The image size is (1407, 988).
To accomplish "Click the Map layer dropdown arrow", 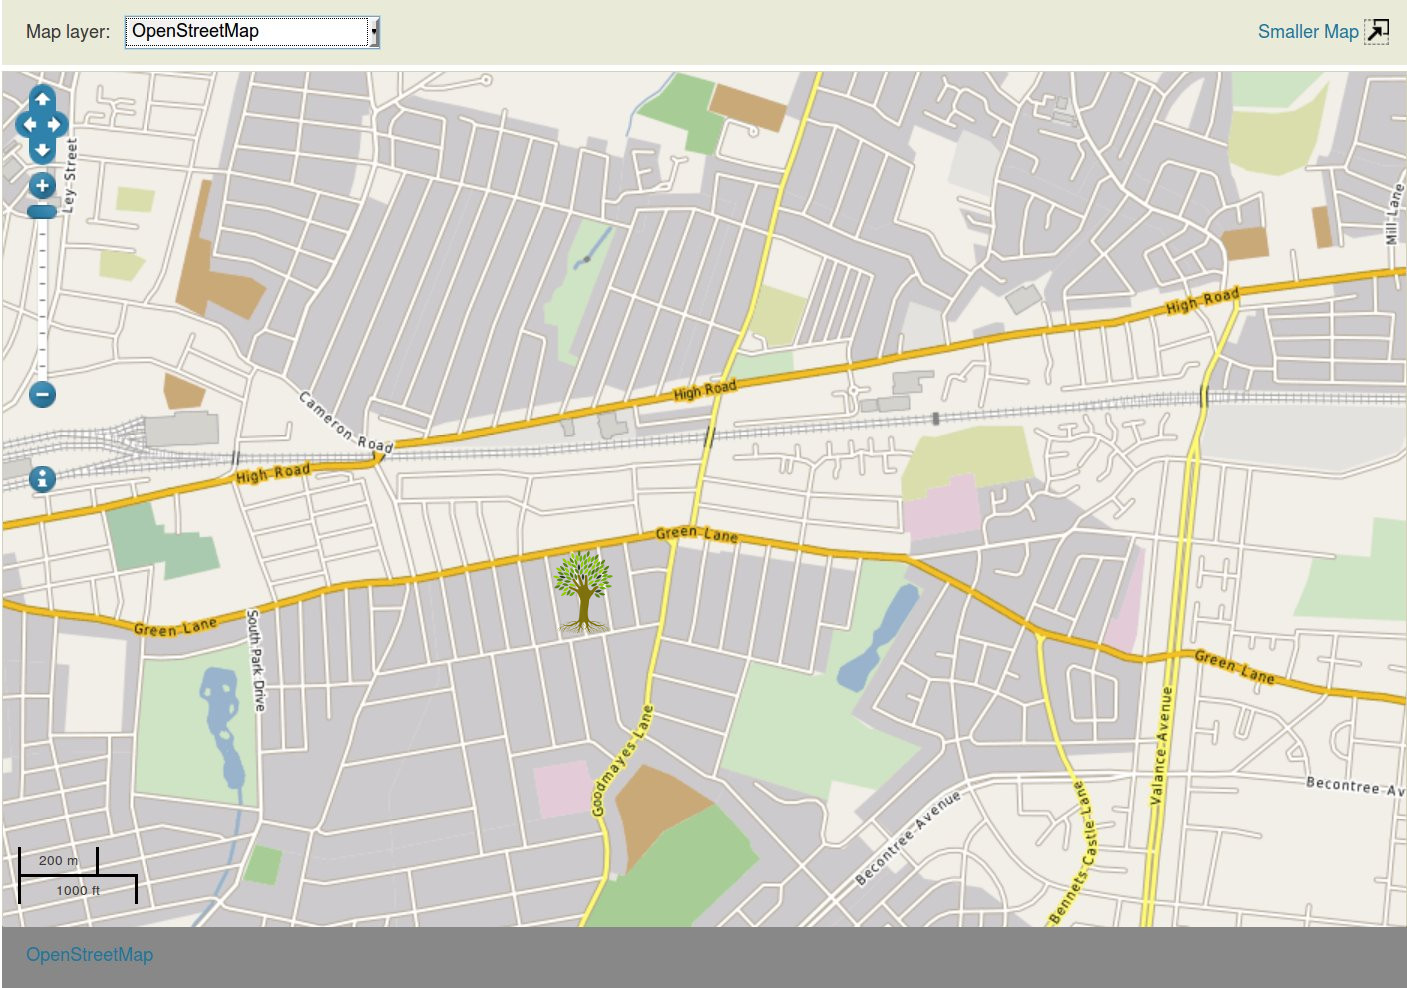I will pyautogui.click(x=374, y=32).
